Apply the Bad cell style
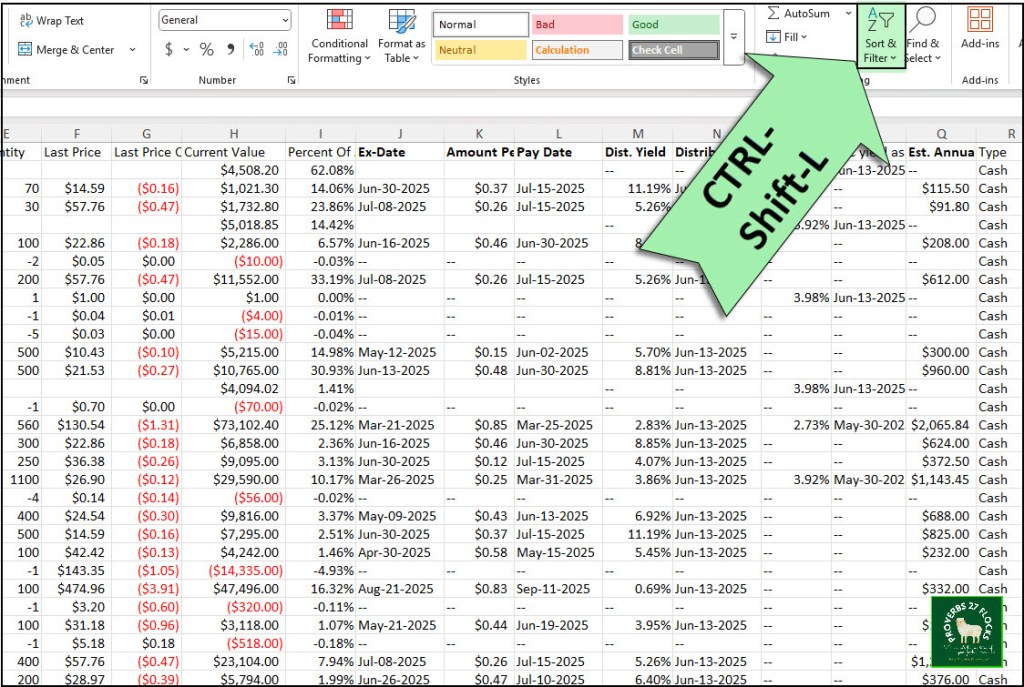The height and width of the screenshot is (687, 1024). (577, 25)
